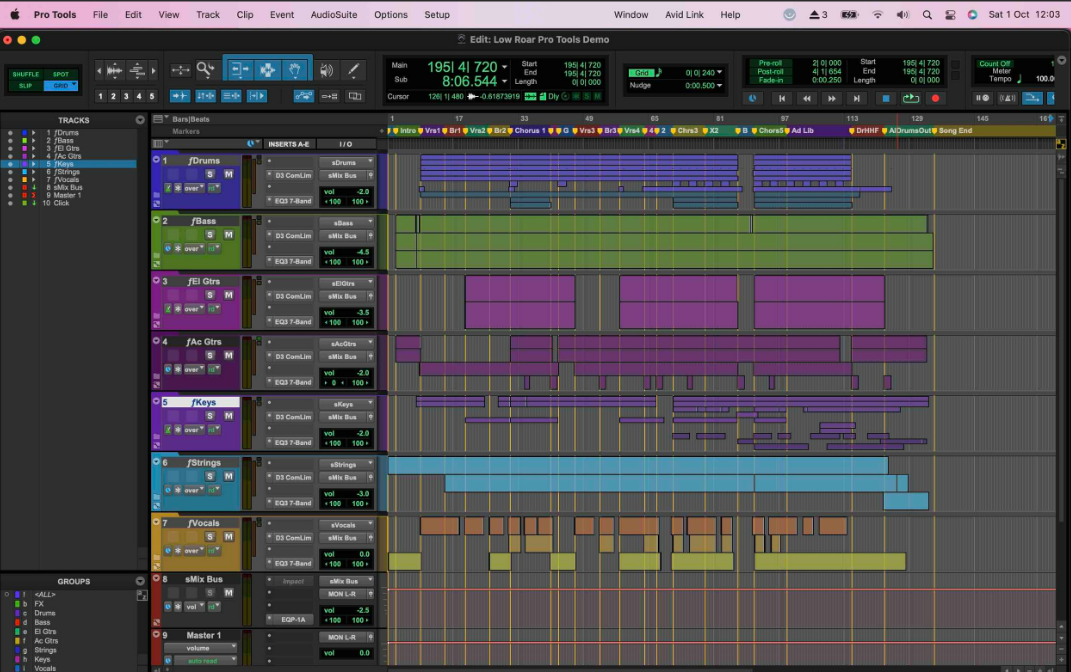Open fDrums 'over' track view selector
This screenshot has width=1071, height=672.
pos(193,188)
